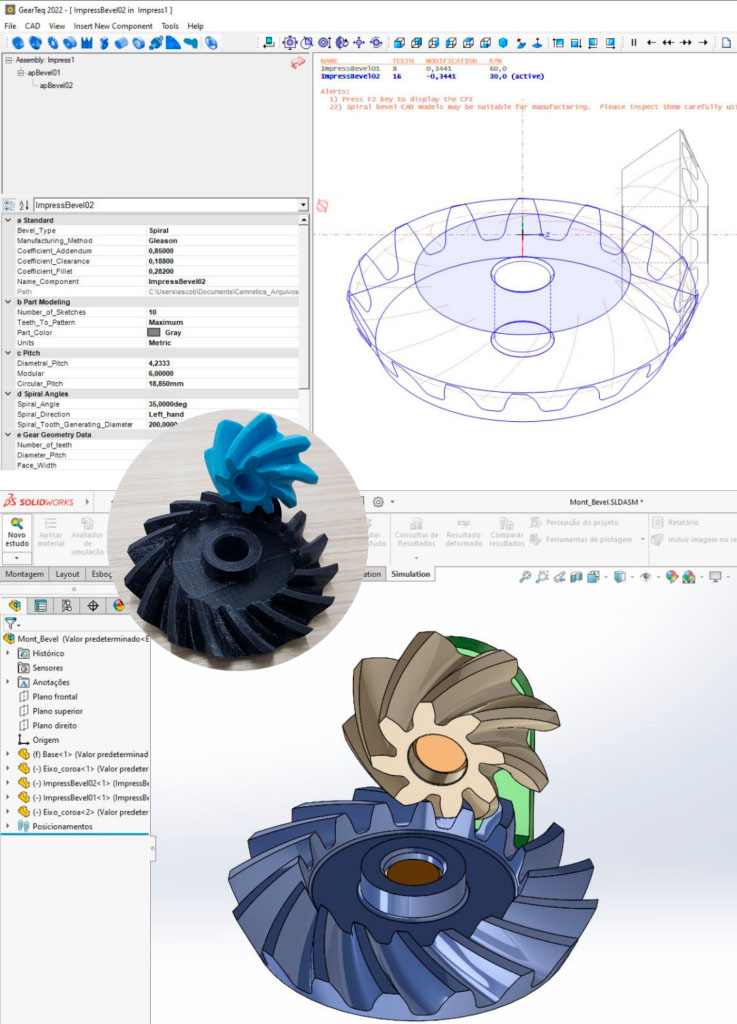Switch to the Simulation tab
This screenshot has width=737, height=1024.
coord(410,574)
